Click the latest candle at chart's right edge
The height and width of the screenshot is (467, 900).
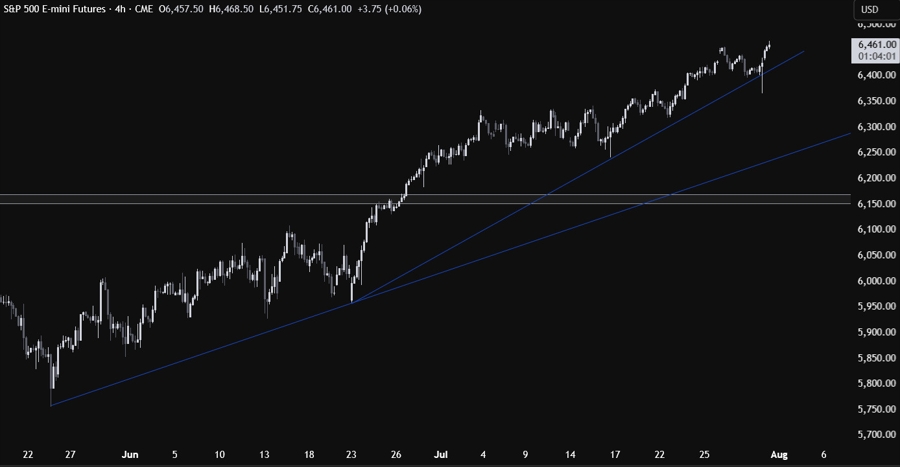[769, 45]
